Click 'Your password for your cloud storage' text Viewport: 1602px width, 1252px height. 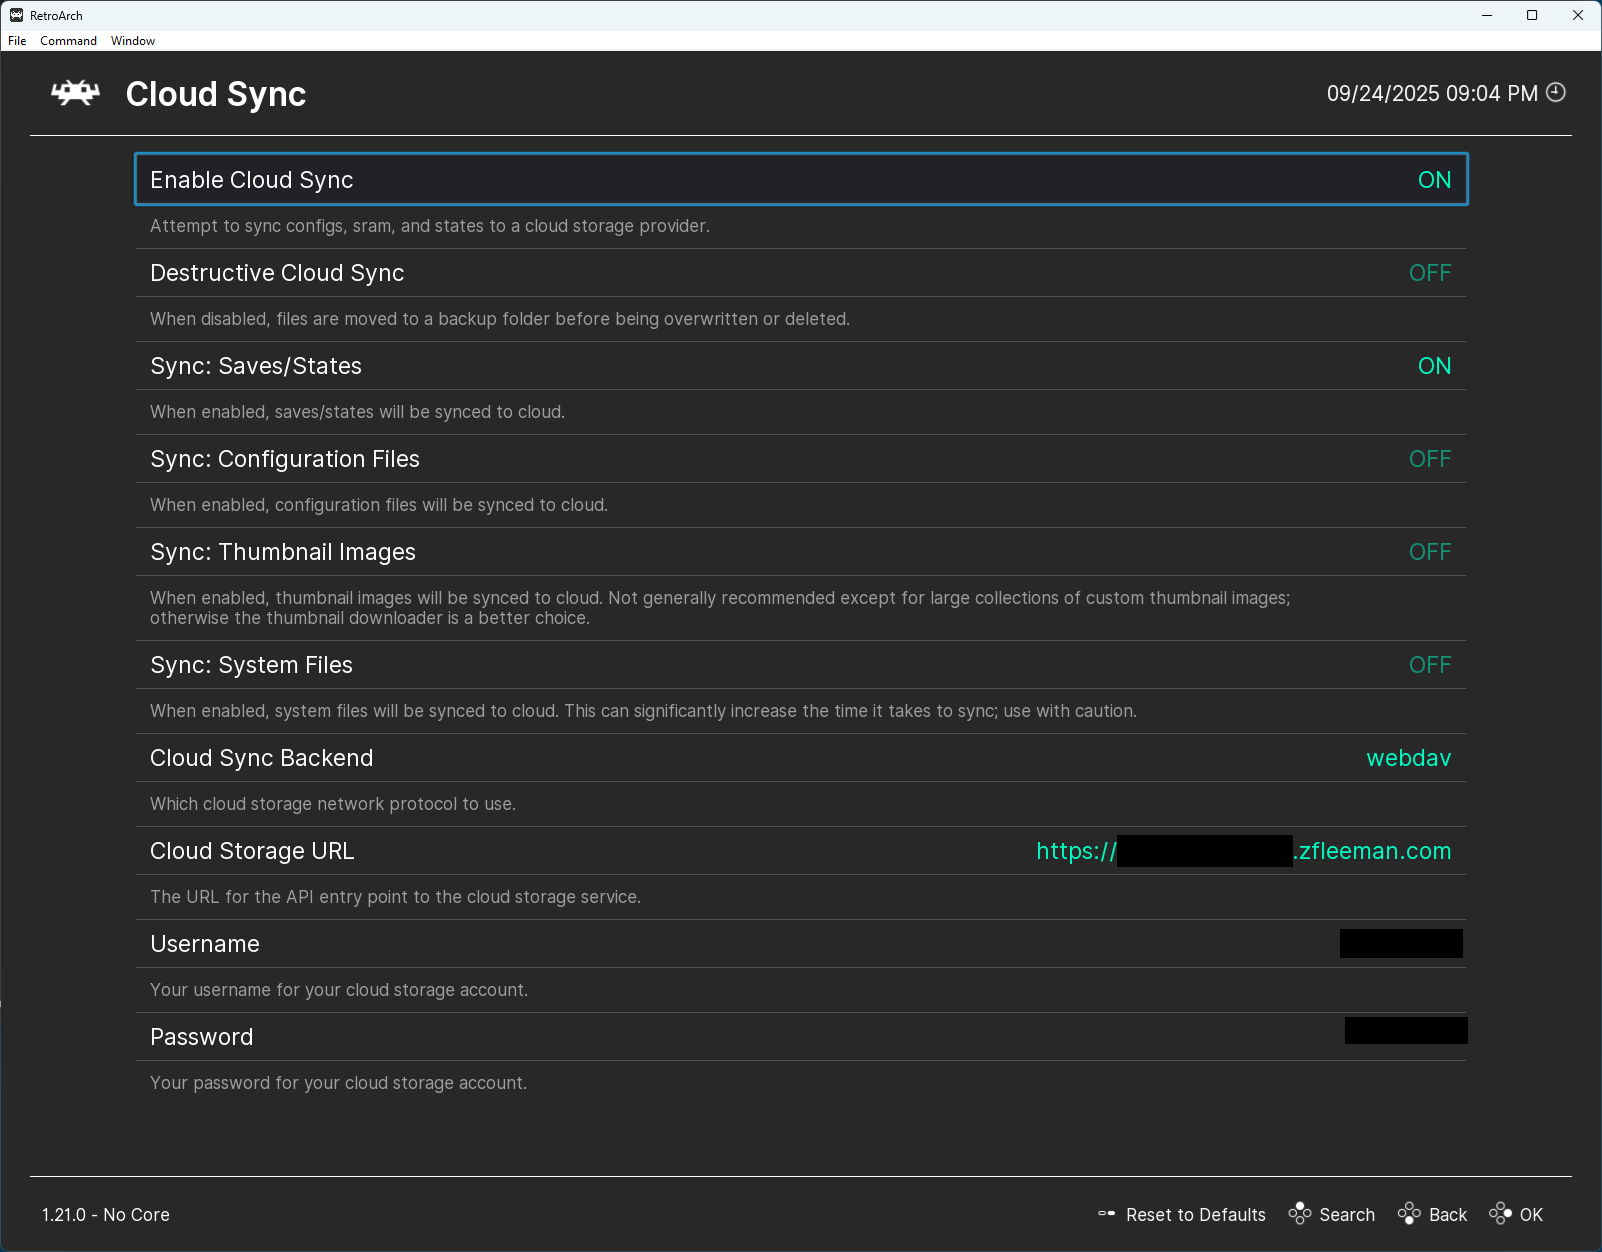tap(338, 1083)
